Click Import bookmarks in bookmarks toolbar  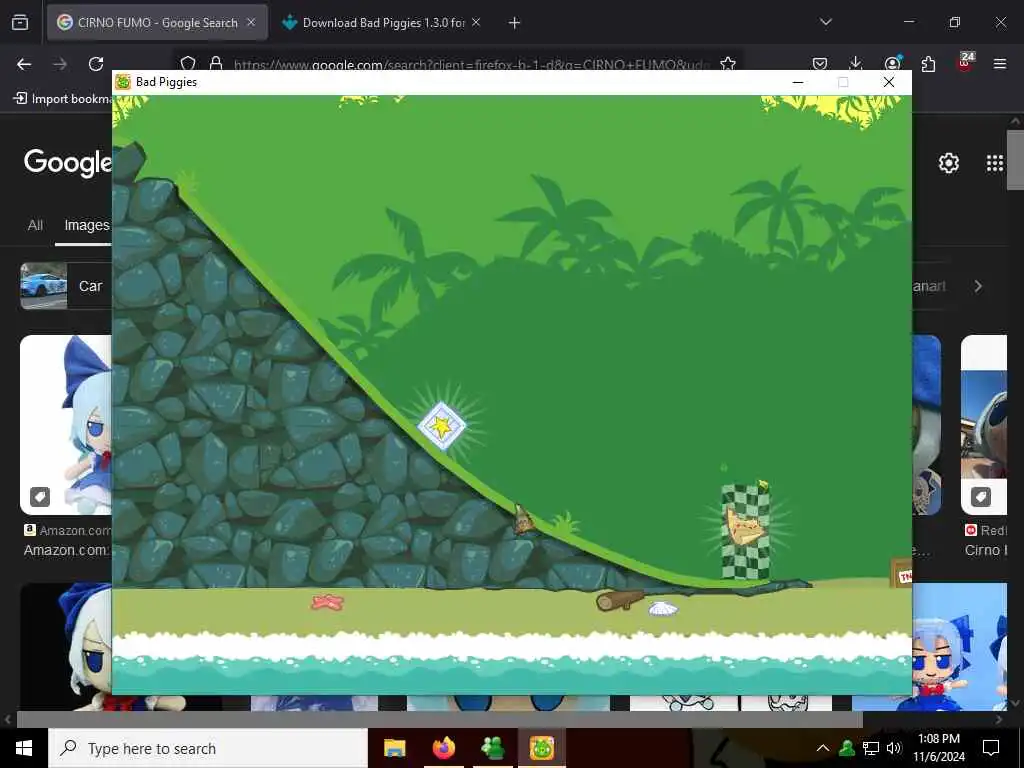click(62, 99)
